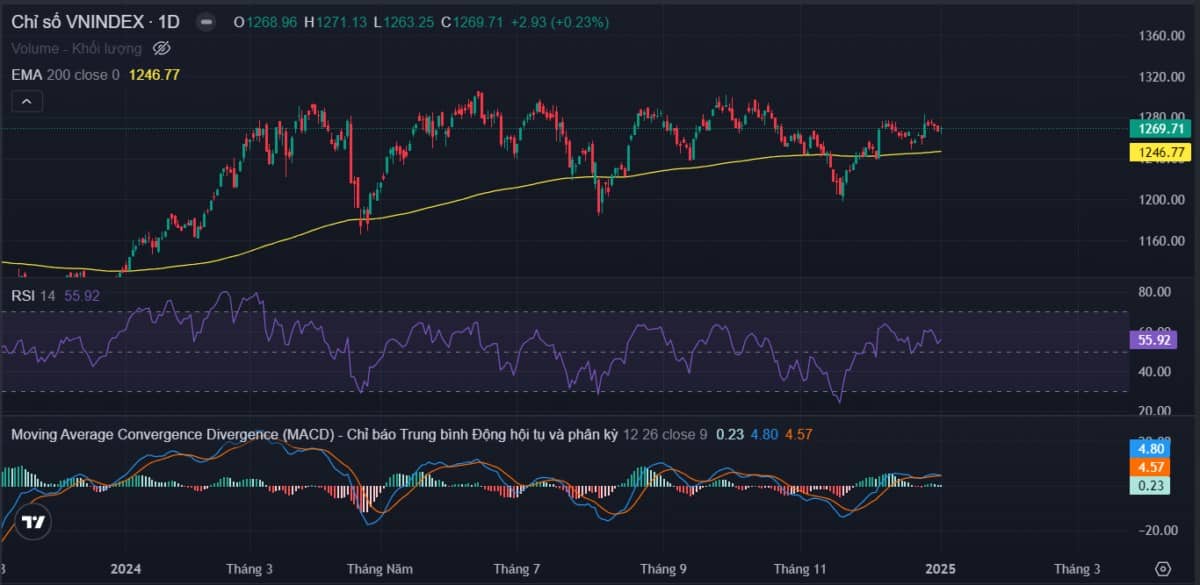Click Tháng 11 on the time axis
Viewport: 1200px width, 585px height.
(800, 569)
